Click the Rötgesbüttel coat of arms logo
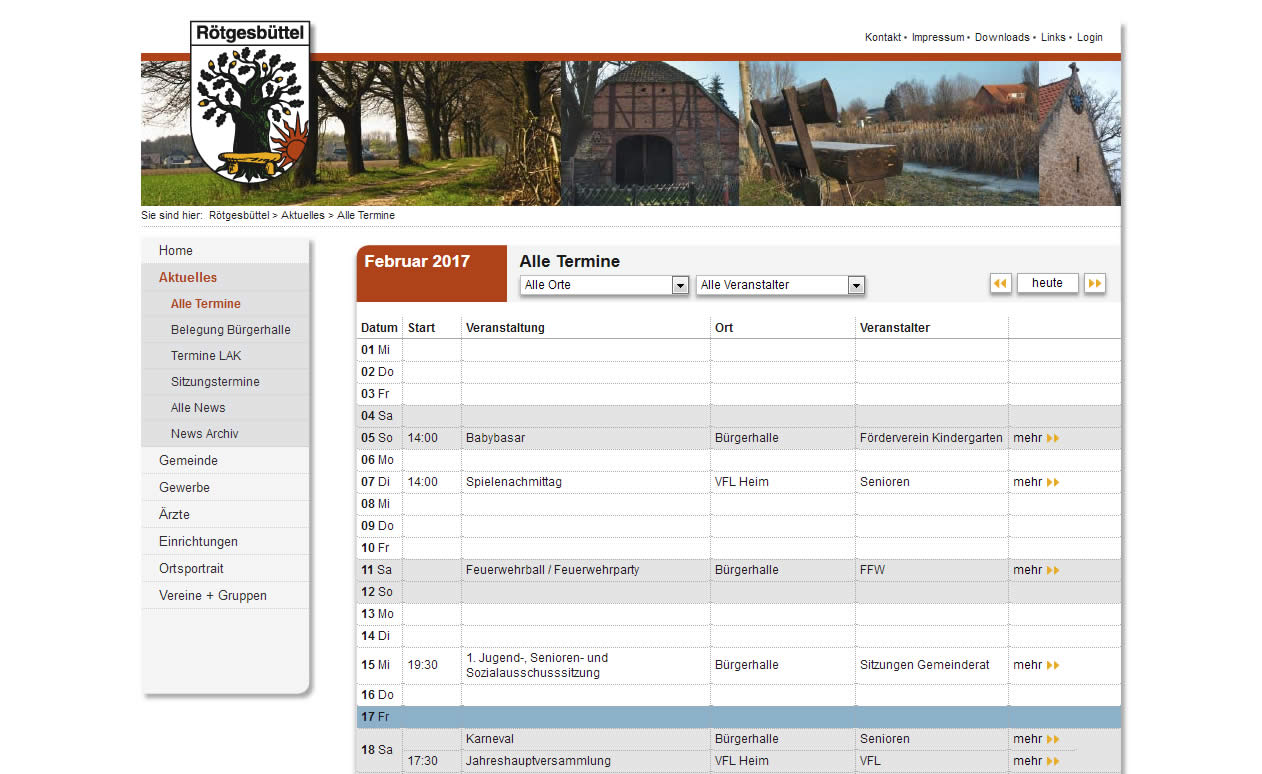 pyautogui.click(x=250, y=102)
